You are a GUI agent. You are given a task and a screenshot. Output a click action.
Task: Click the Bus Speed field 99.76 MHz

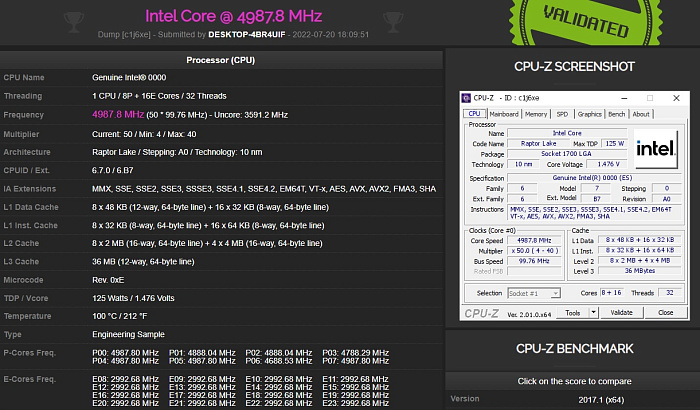[x=534, y=261]
